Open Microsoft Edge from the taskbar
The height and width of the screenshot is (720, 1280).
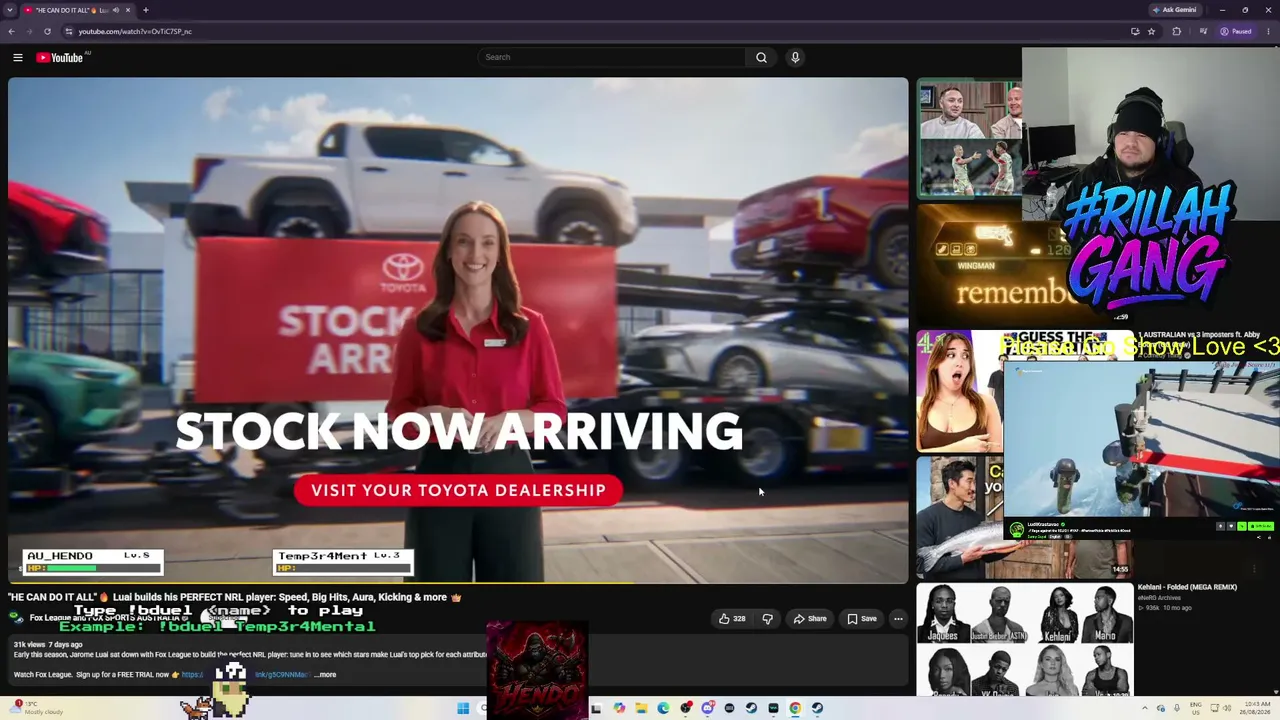point(663,708)
